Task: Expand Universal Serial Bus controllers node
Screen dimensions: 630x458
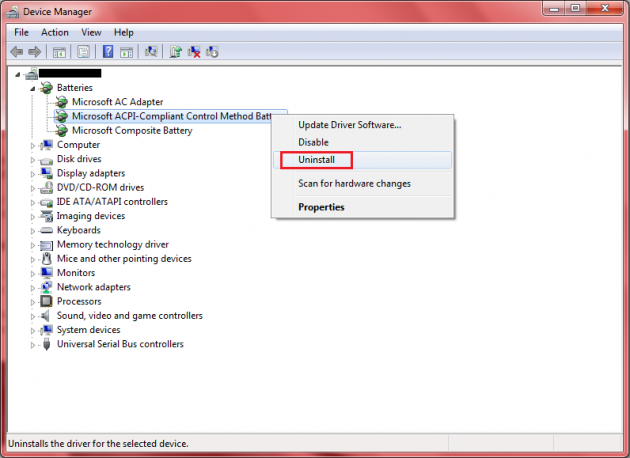Action: coord(33,344)
